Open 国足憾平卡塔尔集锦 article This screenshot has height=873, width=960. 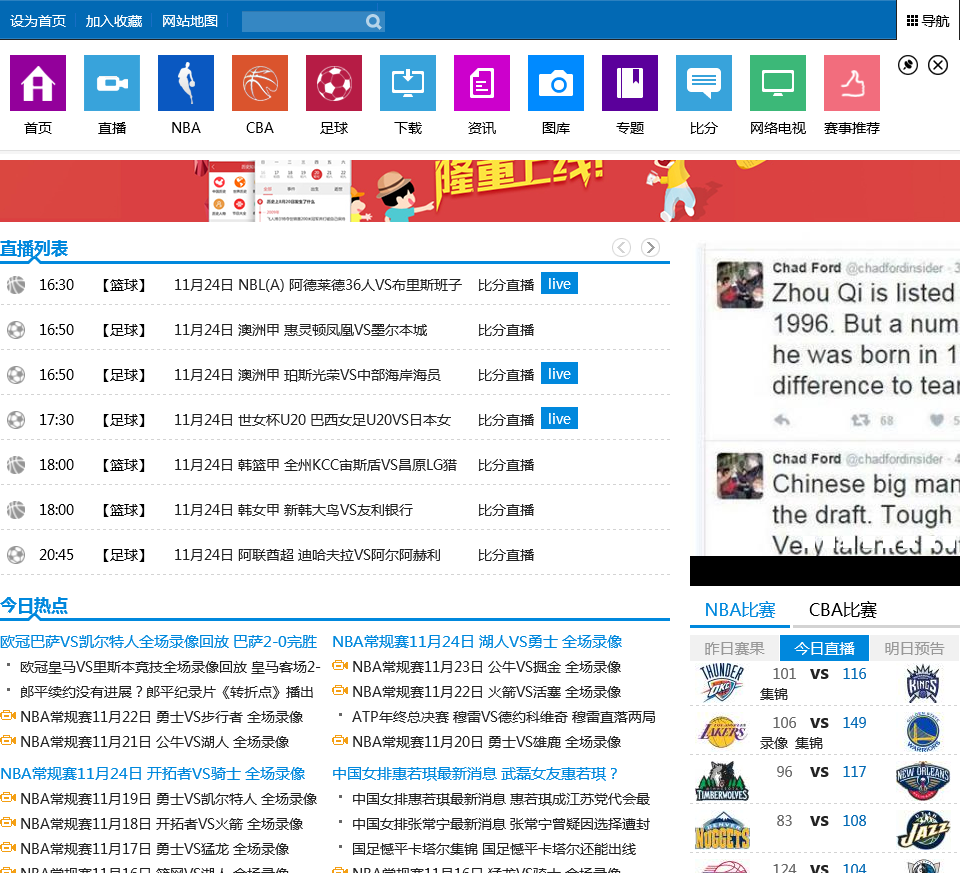[x=494, y=849]
